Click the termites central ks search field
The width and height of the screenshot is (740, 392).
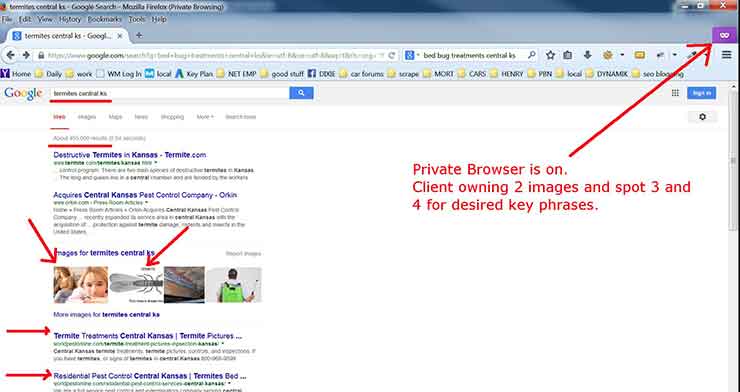pos(170,93)
